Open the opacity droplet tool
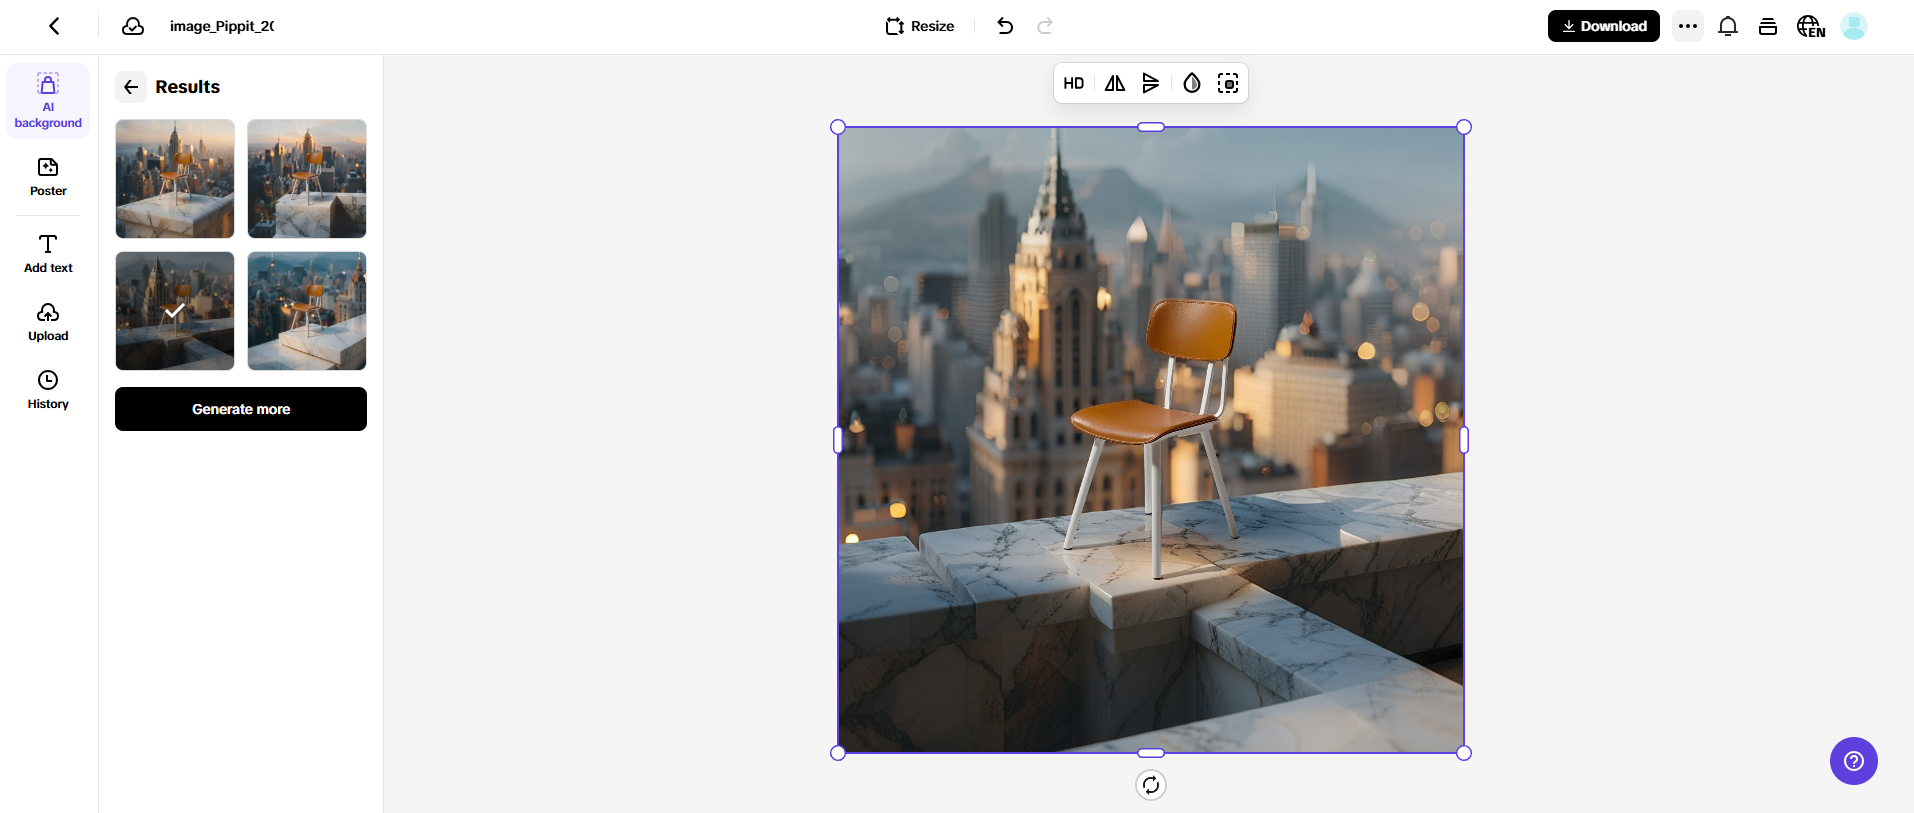 [1191, 84]
